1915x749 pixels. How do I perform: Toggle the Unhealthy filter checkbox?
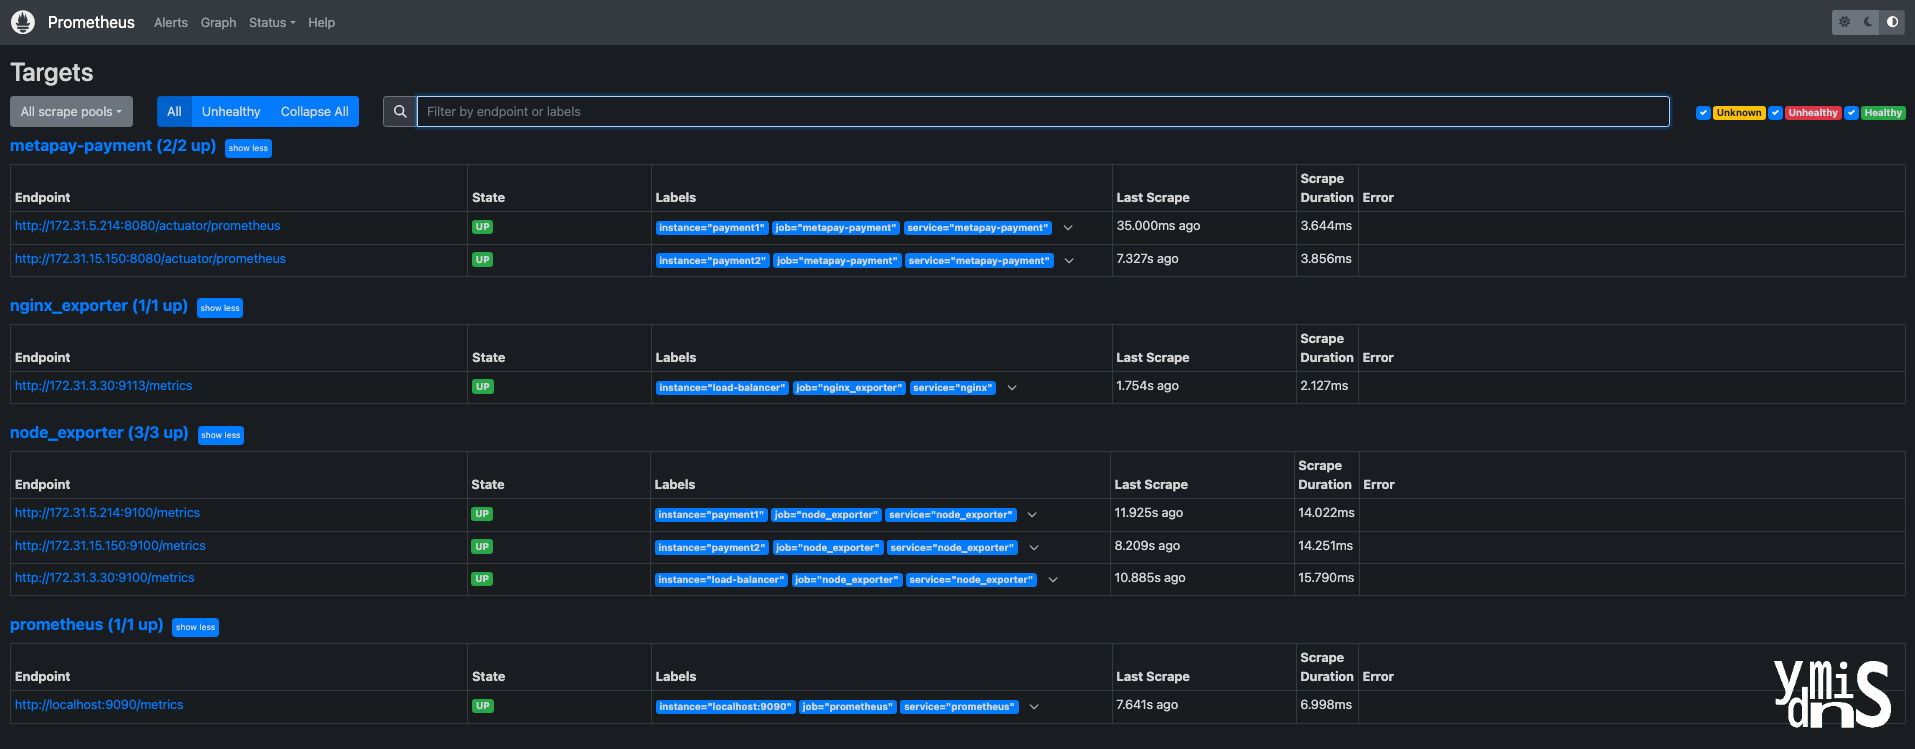[1775, 113]
